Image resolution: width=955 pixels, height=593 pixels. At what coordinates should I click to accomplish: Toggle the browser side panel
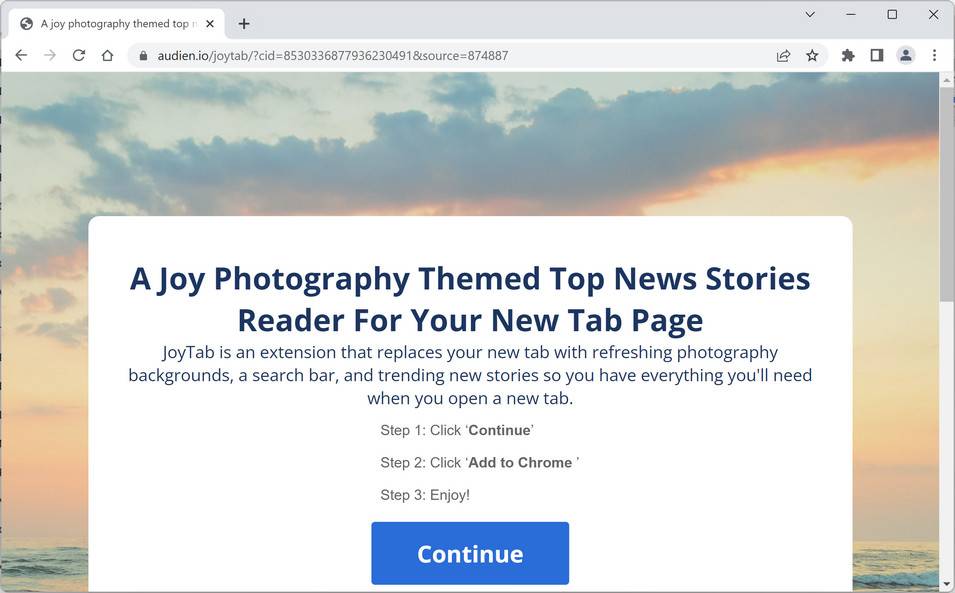[876, 55]
